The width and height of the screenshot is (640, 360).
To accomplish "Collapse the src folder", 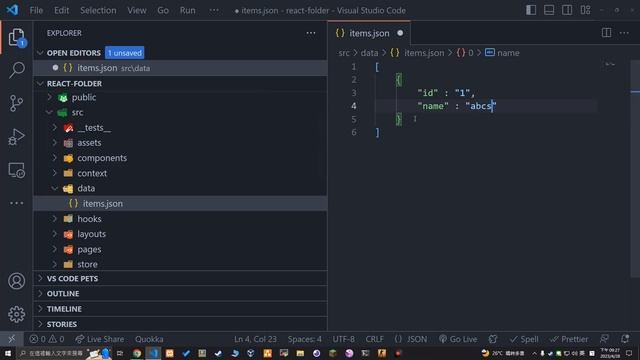I will [x=49, y=112].
